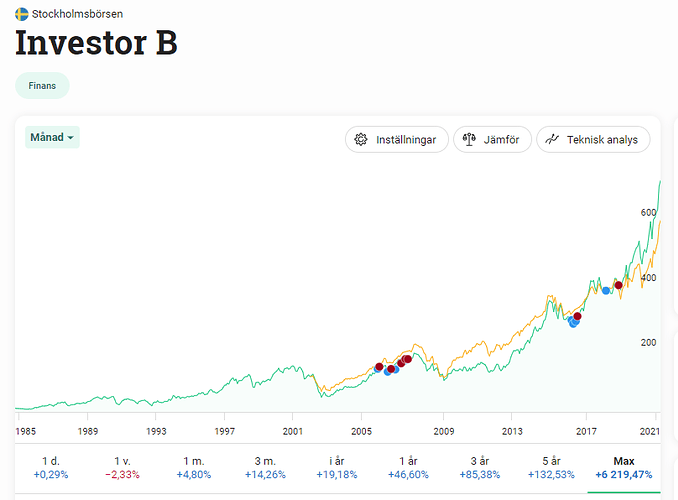This screenshot has height=500, width=678.
Task: Click the balance scale Jämför icon
Action: point(469,140)
